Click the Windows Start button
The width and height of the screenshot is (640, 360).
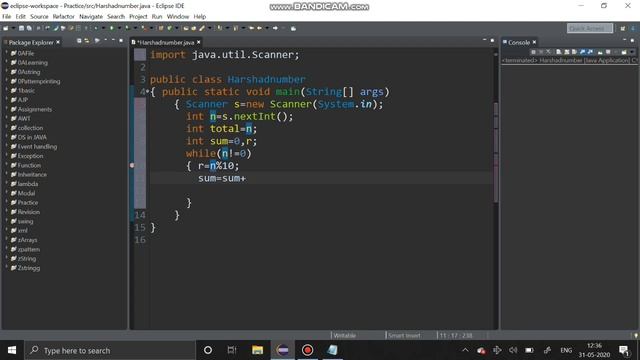12,350
